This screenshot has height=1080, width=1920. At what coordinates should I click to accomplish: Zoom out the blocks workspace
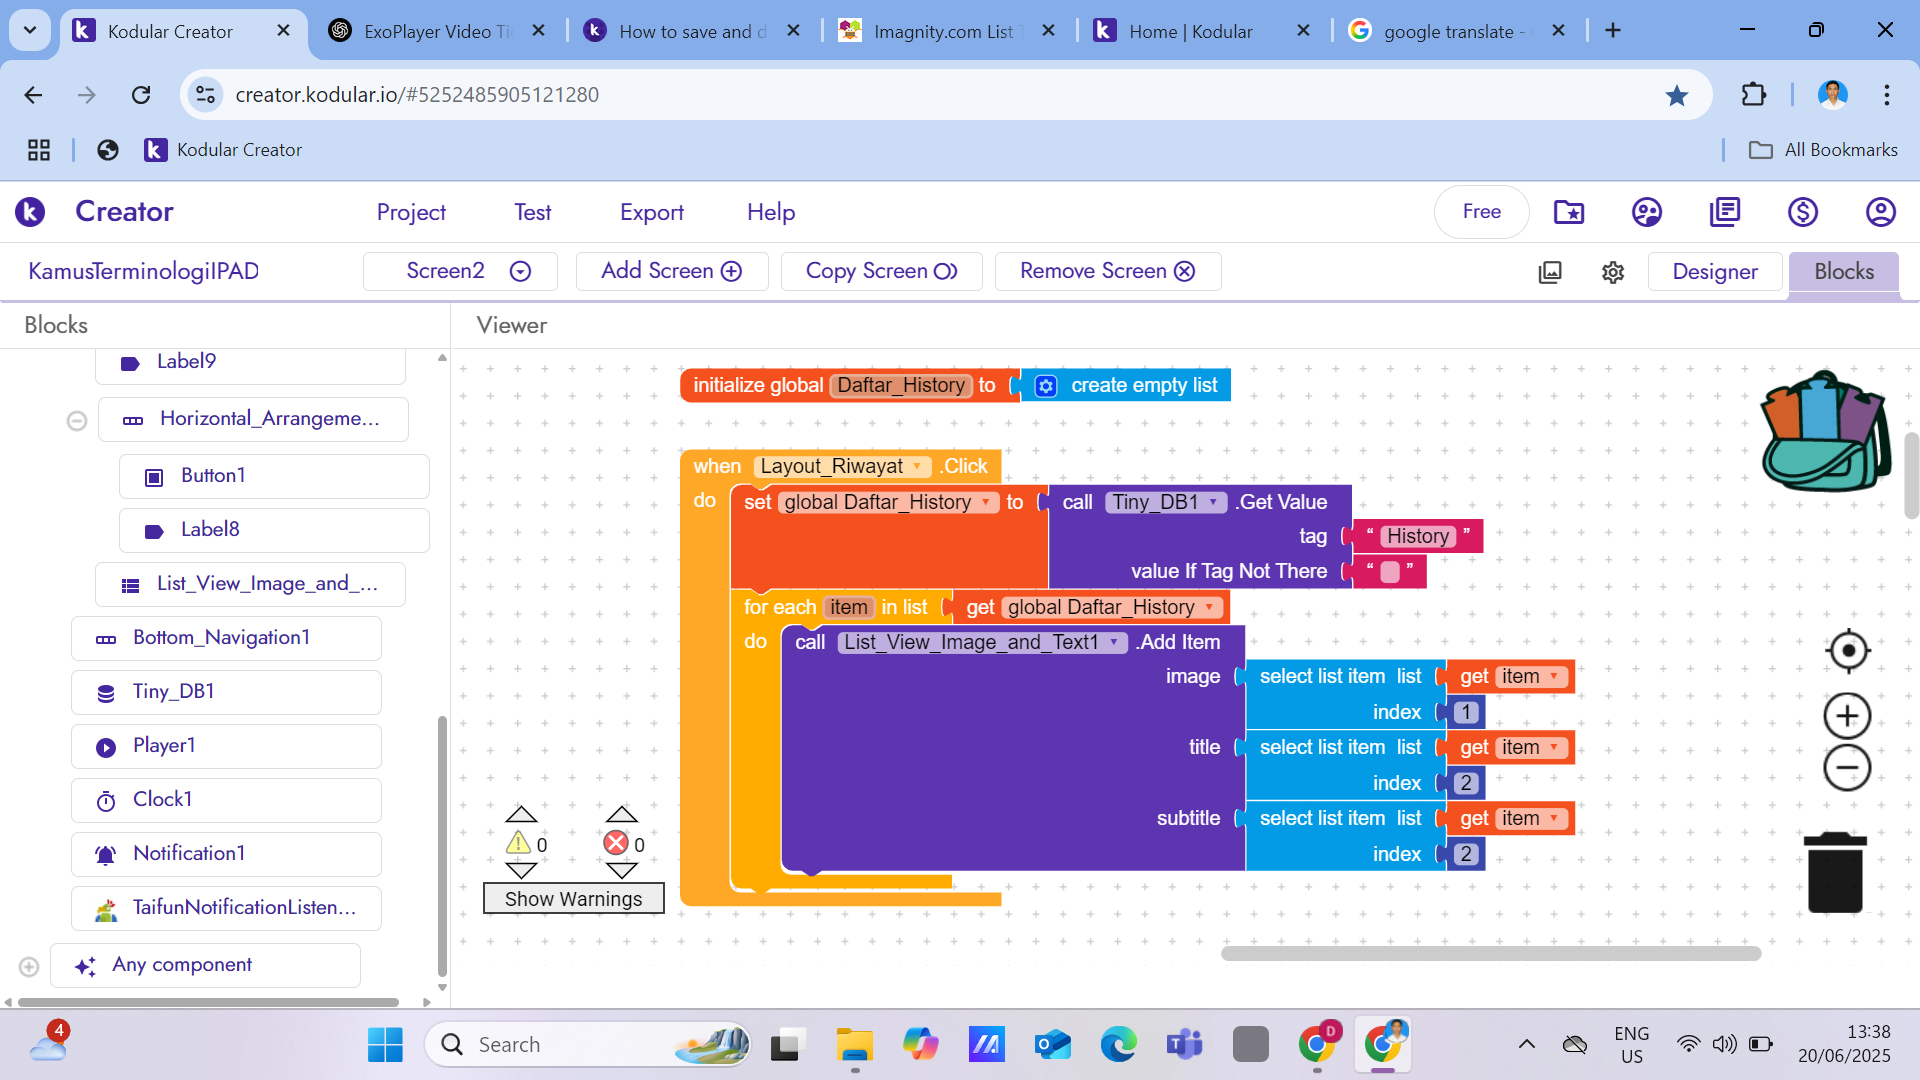1847,768
